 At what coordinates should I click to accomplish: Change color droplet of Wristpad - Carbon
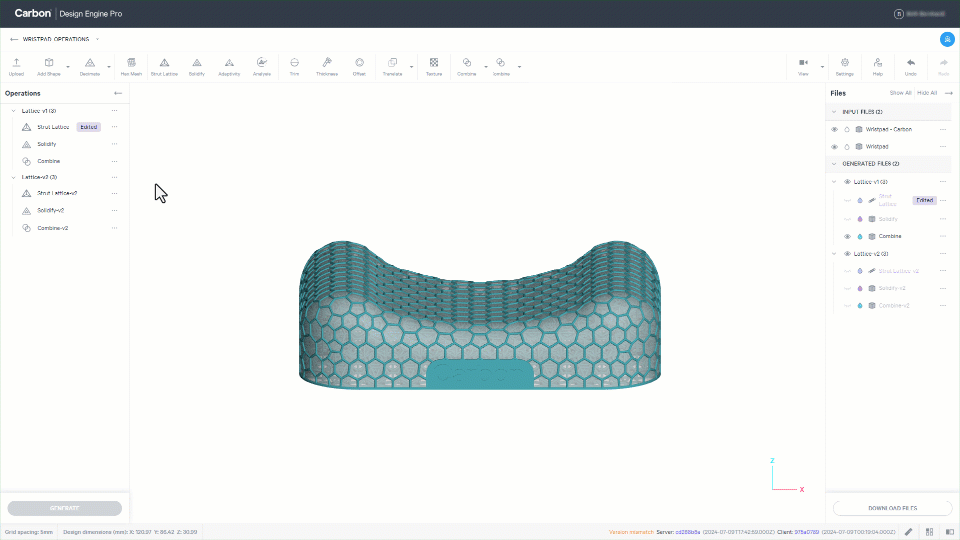tap(847, 130)
